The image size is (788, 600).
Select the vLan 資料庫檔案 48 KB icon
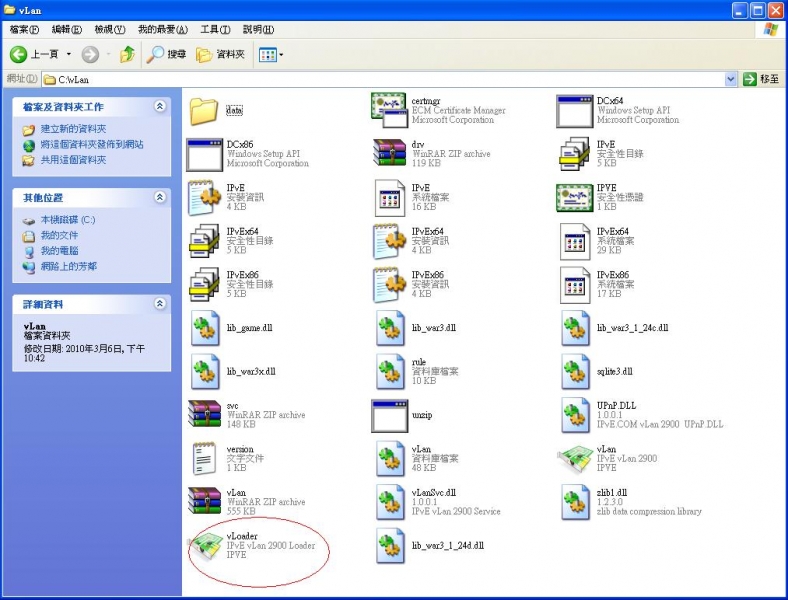tap(390, 459)
